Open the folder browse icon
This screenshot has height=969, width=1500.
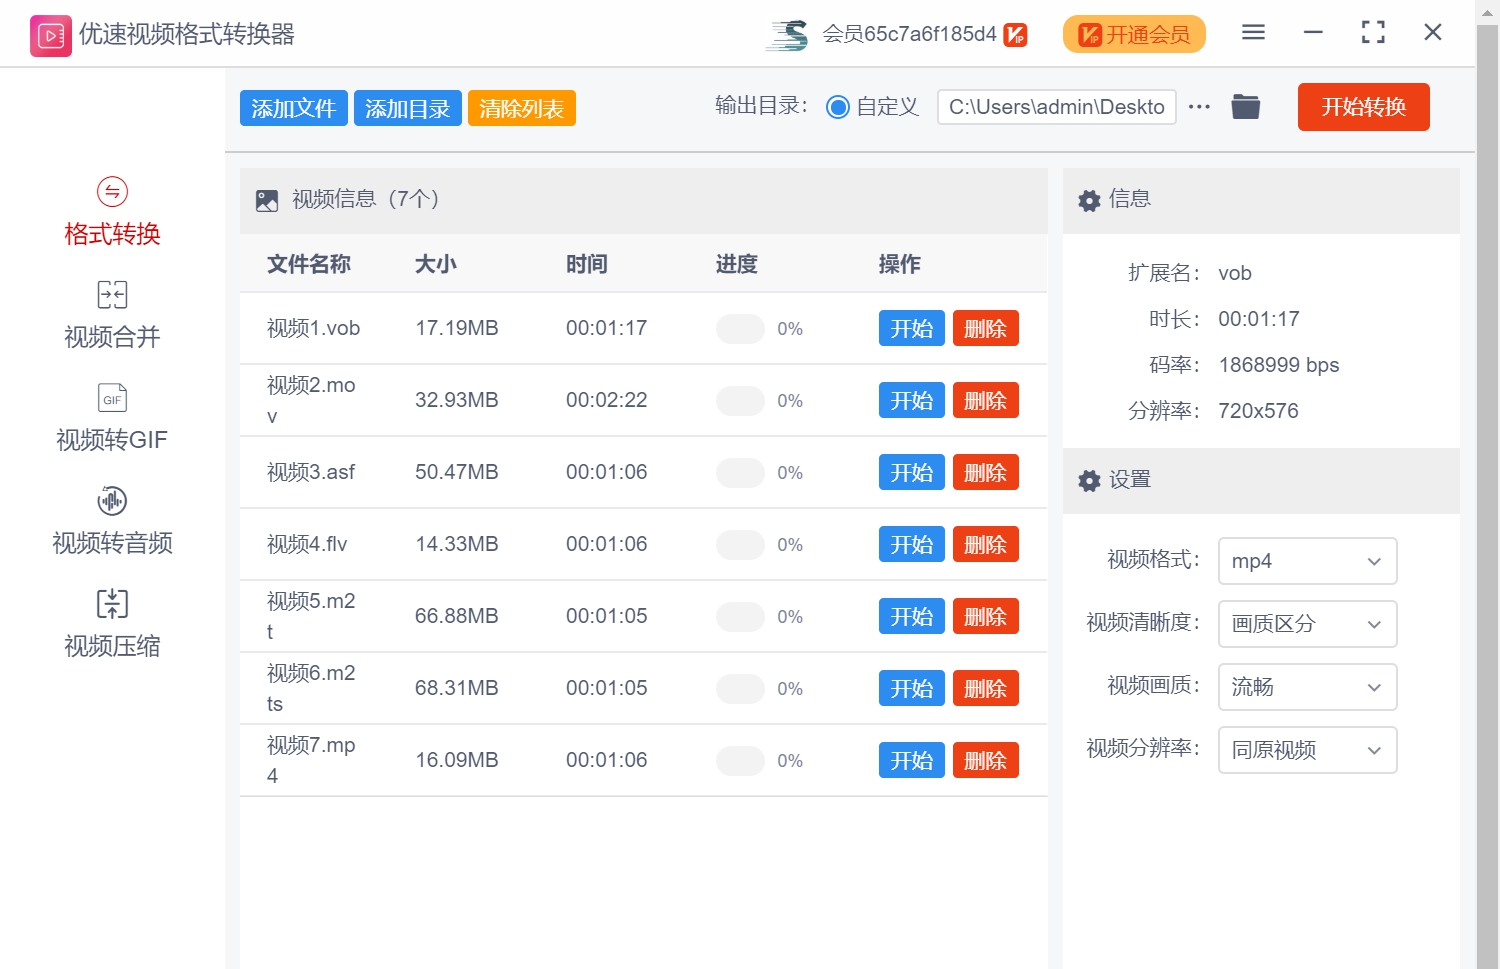click(1245, 106)
